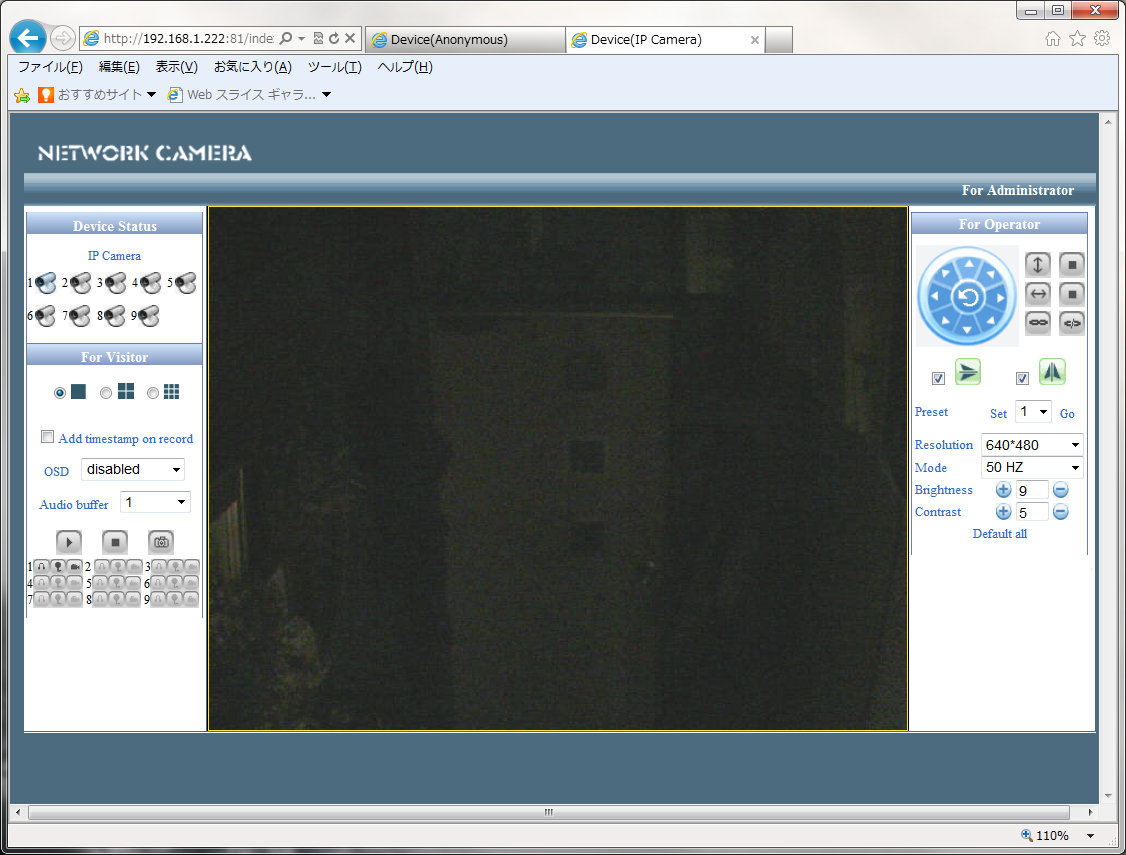Click the green mirror image icon
1126x855 pixels.
(1052, 373)
